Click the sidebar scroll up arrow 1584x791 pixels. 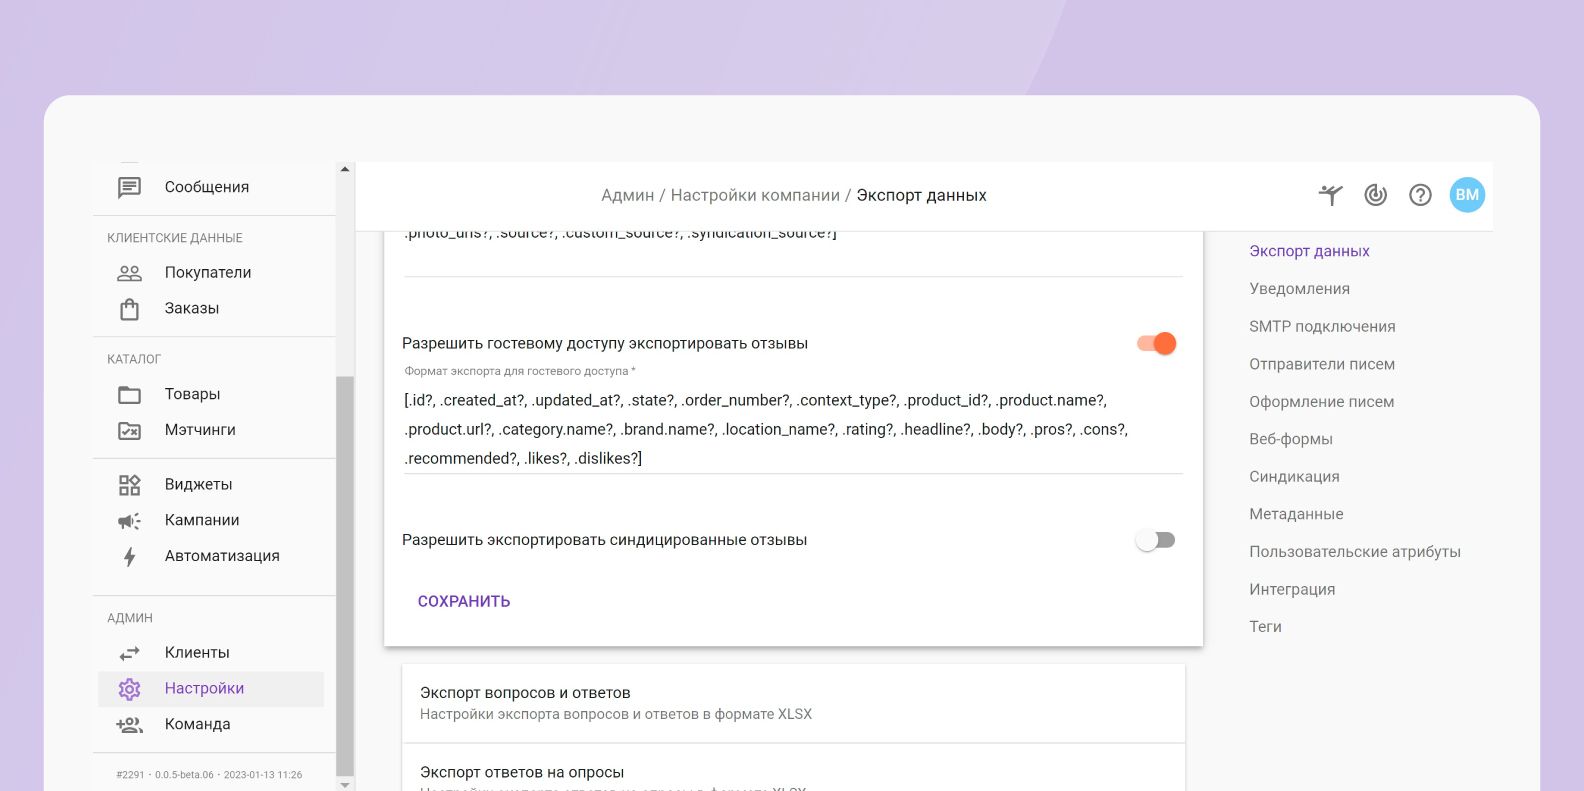[x=345, y=169]
